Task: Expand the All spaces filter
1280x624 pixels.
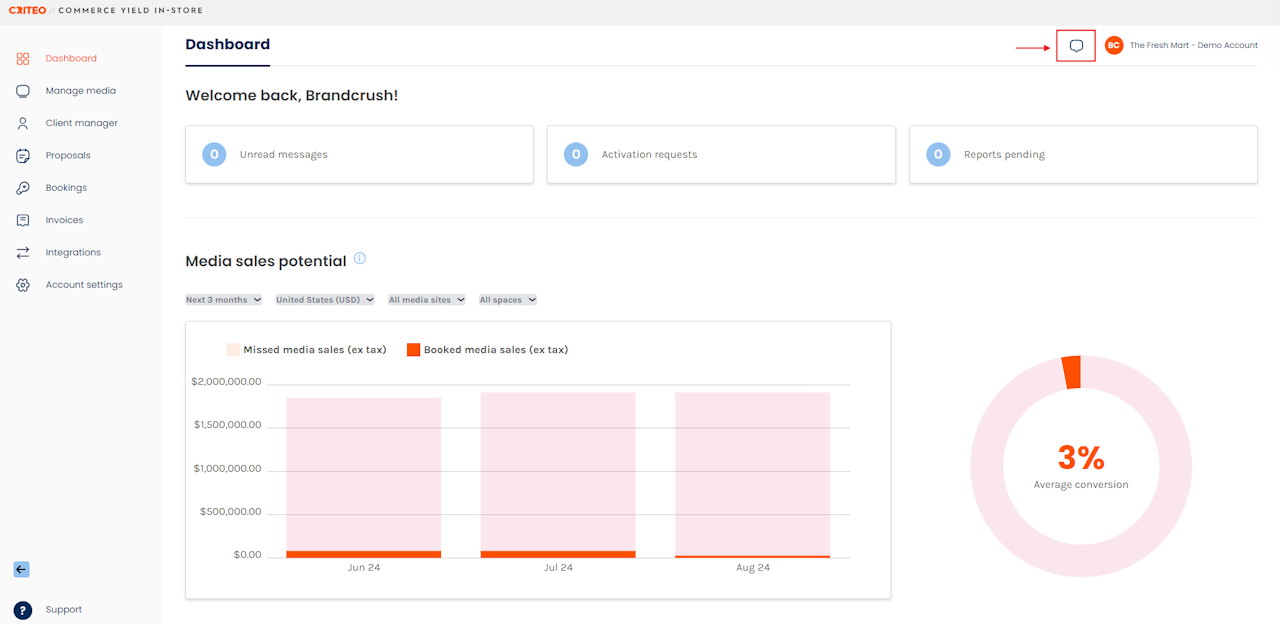Action: click(x=508, y=300)
